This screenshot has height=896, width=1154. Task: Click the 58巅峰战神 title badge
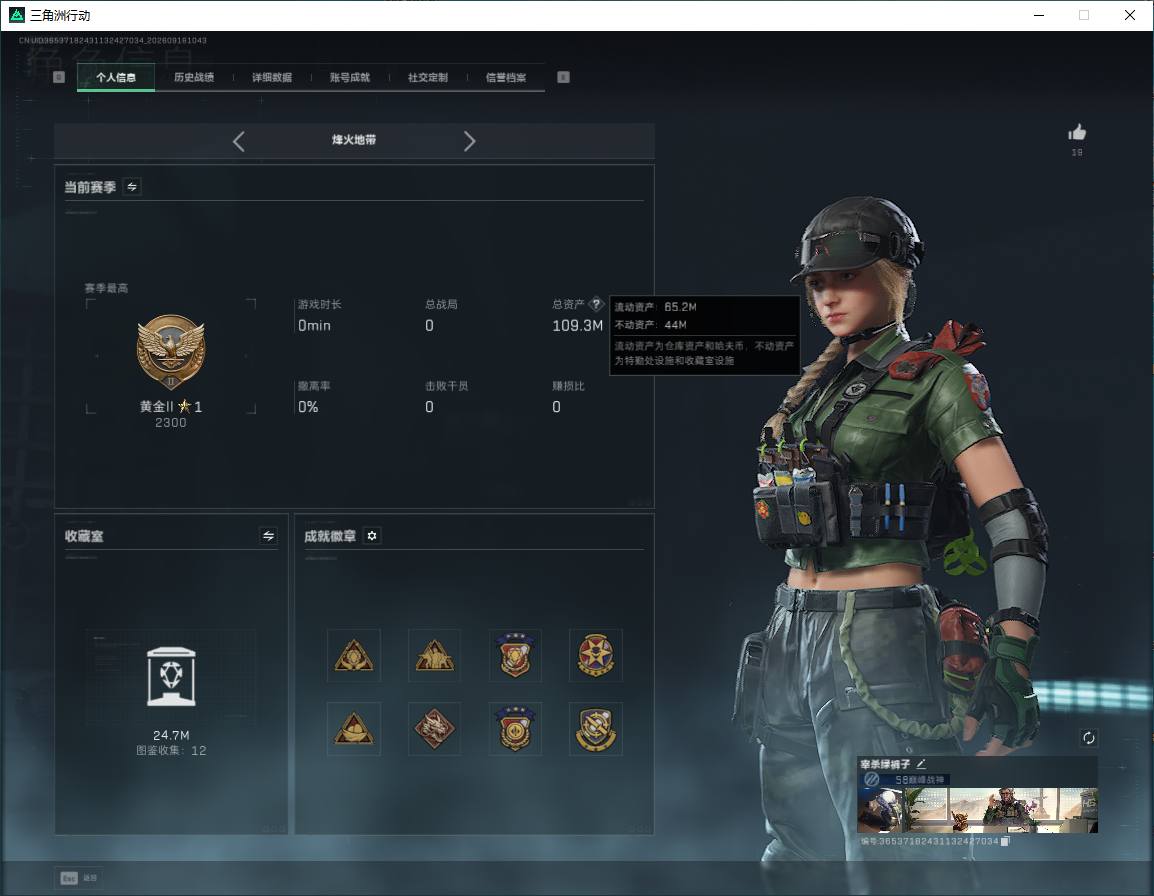[x=905, y=779]
